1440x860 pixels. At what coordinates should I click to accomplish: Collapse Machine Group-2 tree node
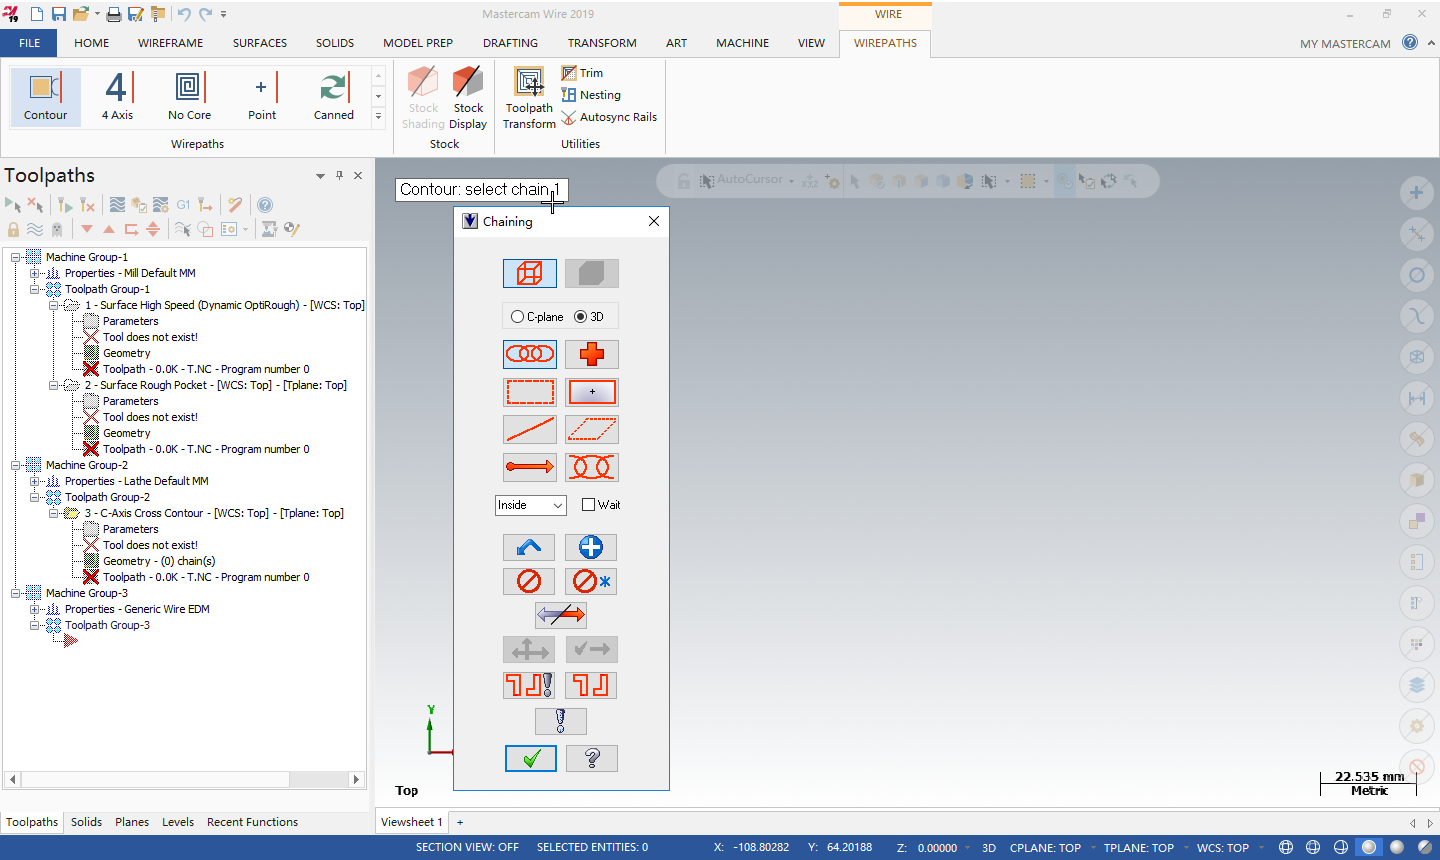pyautogui.click(x=16, y=465)
